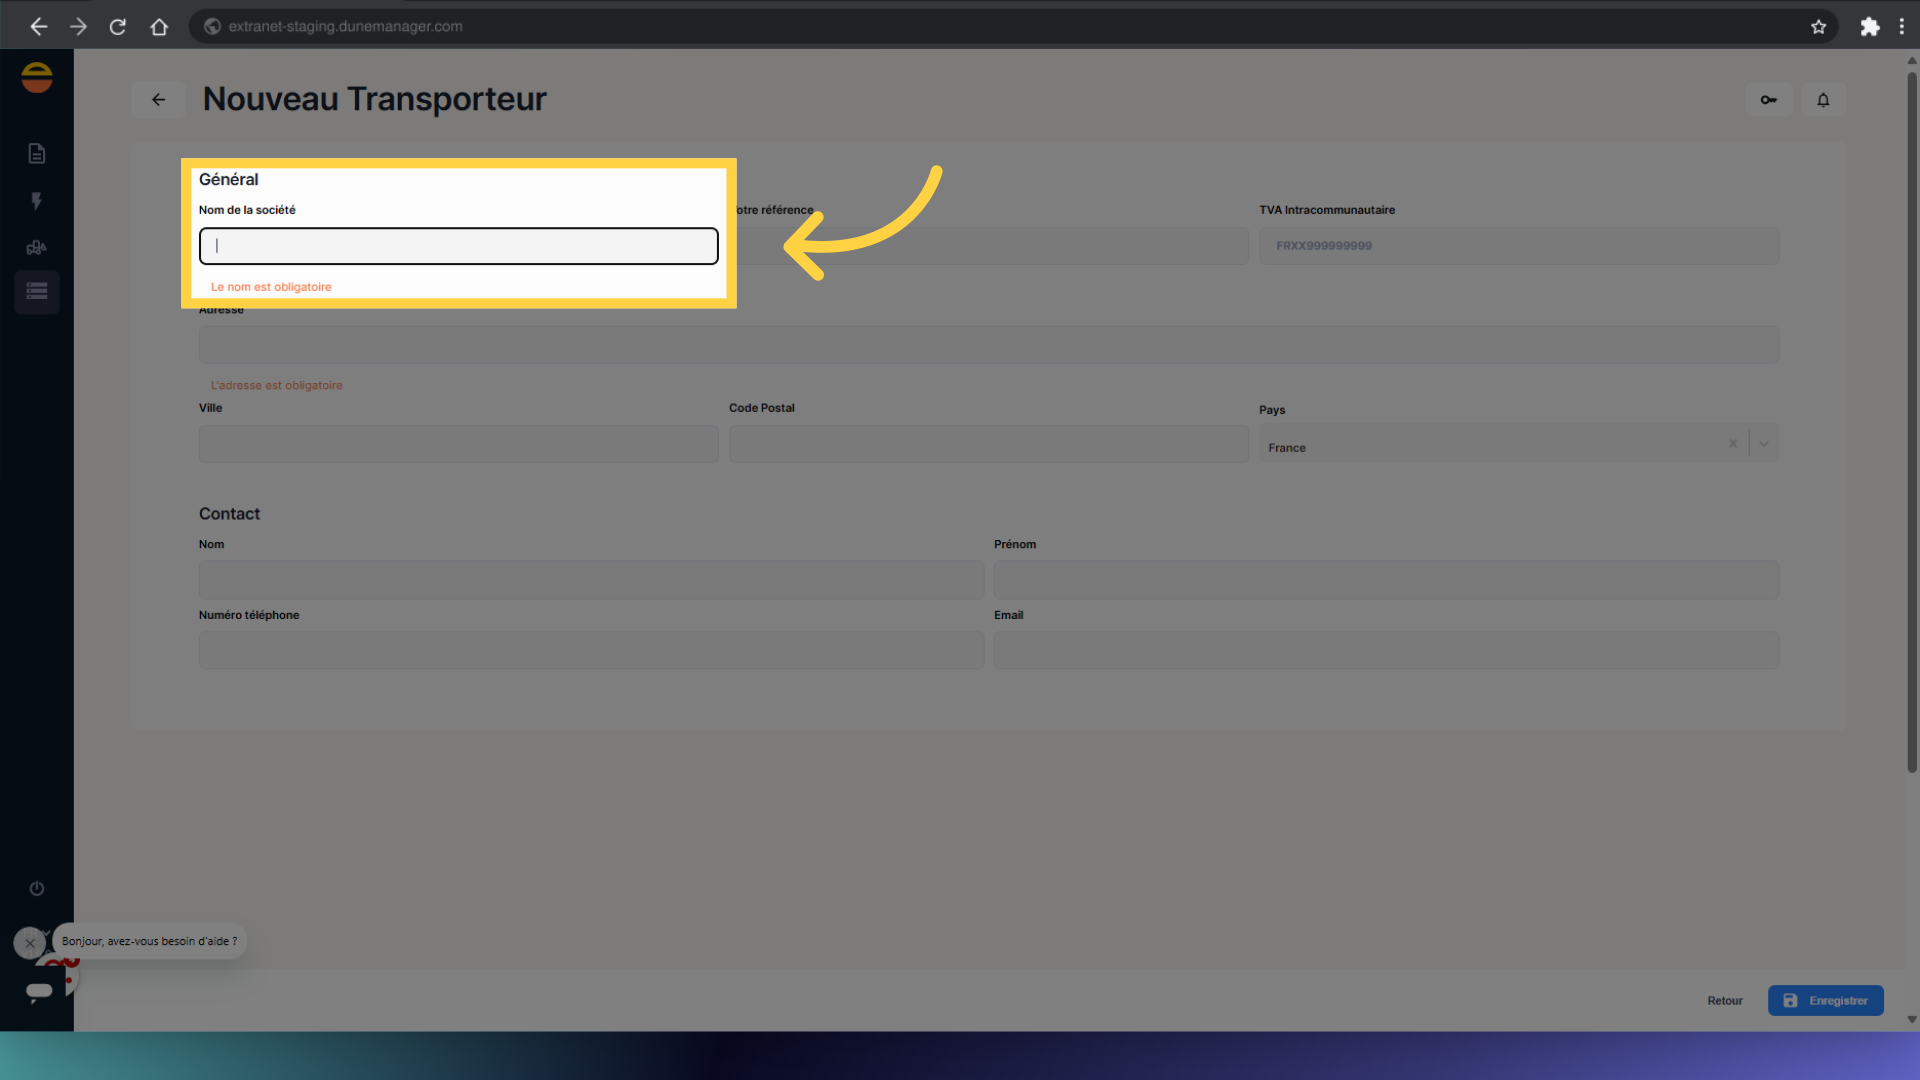1920x1080 pixels.
Task: Click the key icon in header
Action: [x=1768, y=100]
